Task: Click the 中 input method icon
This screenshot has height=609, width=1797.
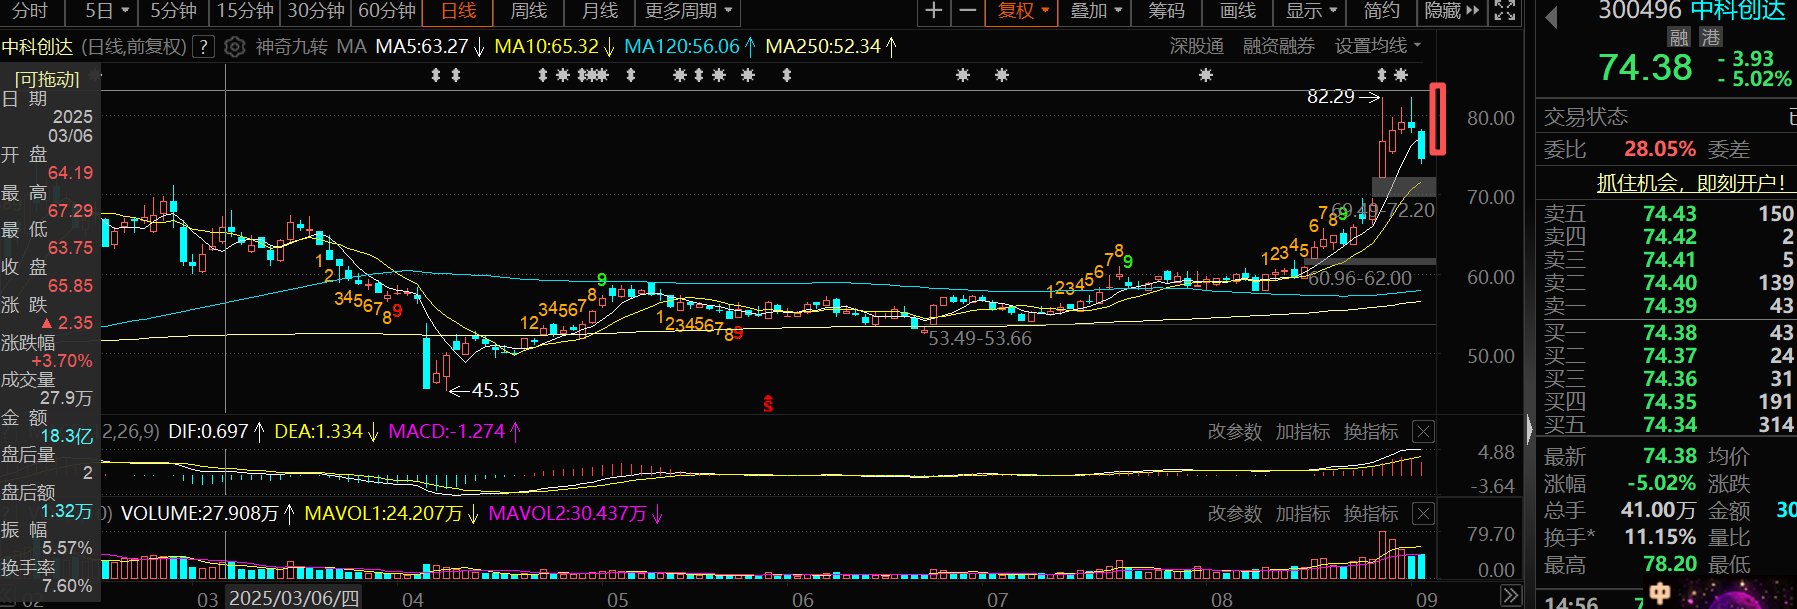Action: 1659,594
